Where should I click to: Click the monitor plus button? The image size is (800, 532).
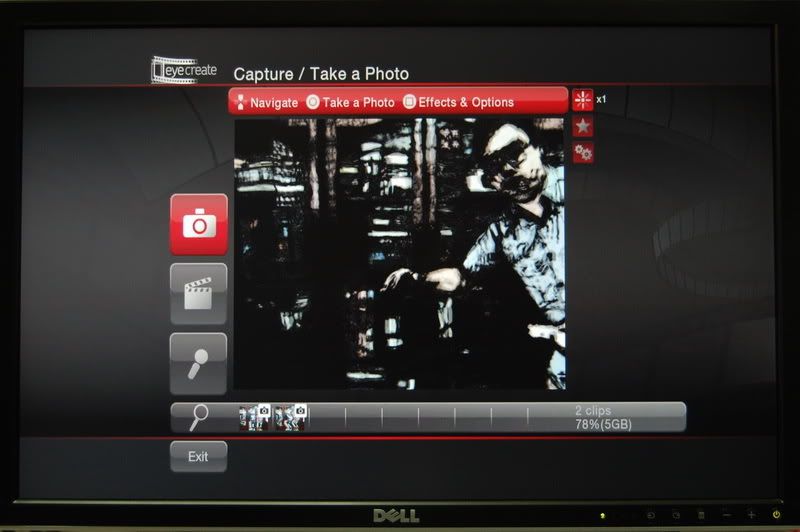751,515
